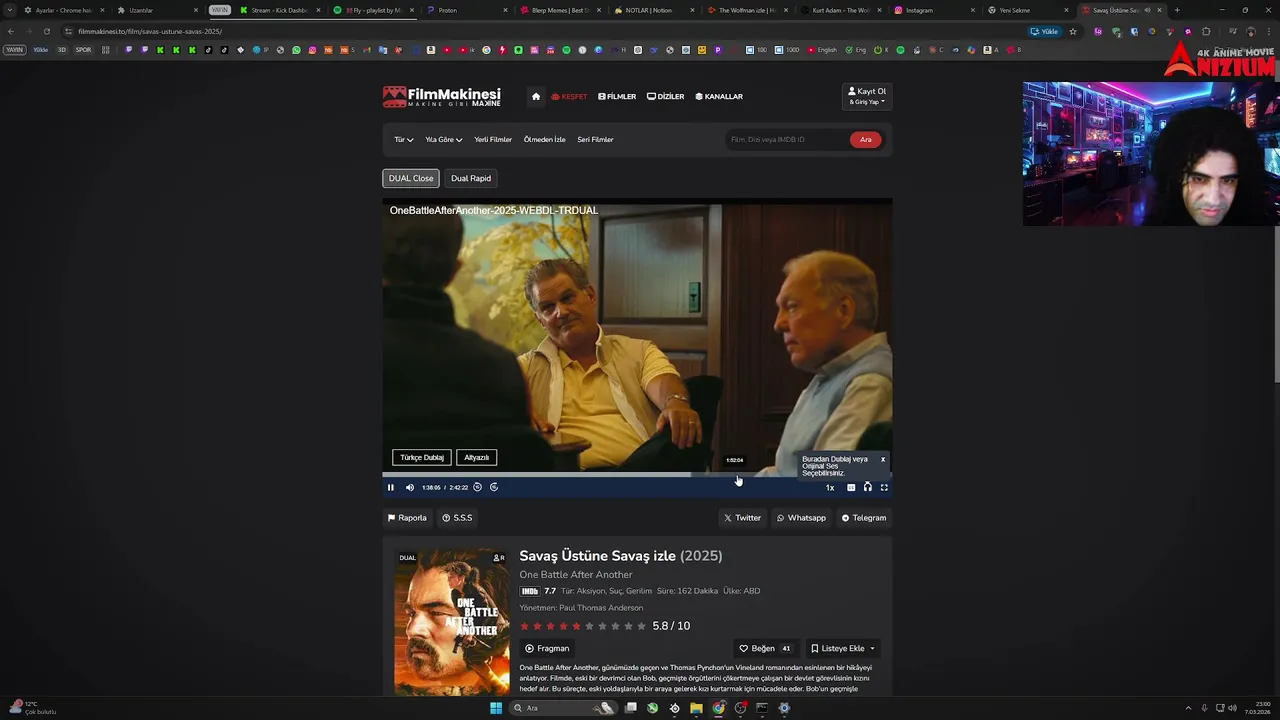Share on Whatsapp

click(x=802, y=518)
